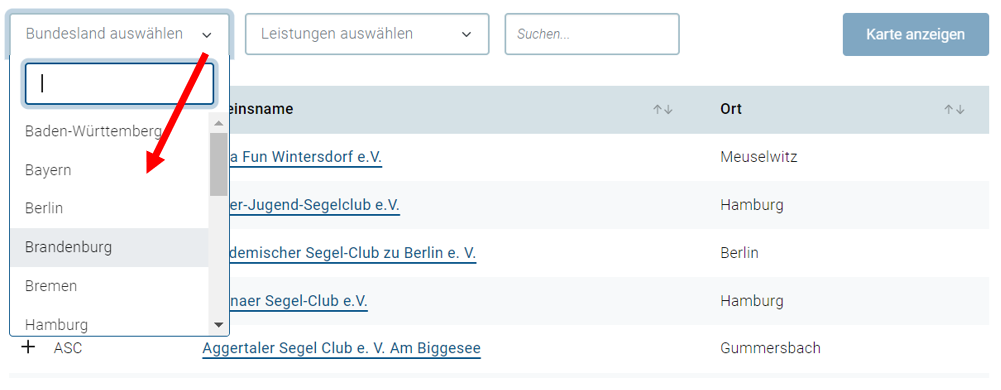Click the Leistungen dropdown chevron
Viewport: 1001px width, 390px height.
point(467,34)
